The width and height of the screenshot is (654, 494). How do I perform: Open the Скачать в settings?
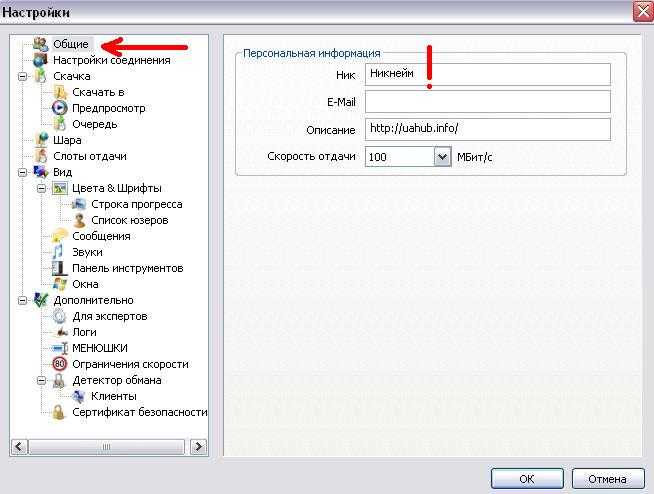point(98,92)
